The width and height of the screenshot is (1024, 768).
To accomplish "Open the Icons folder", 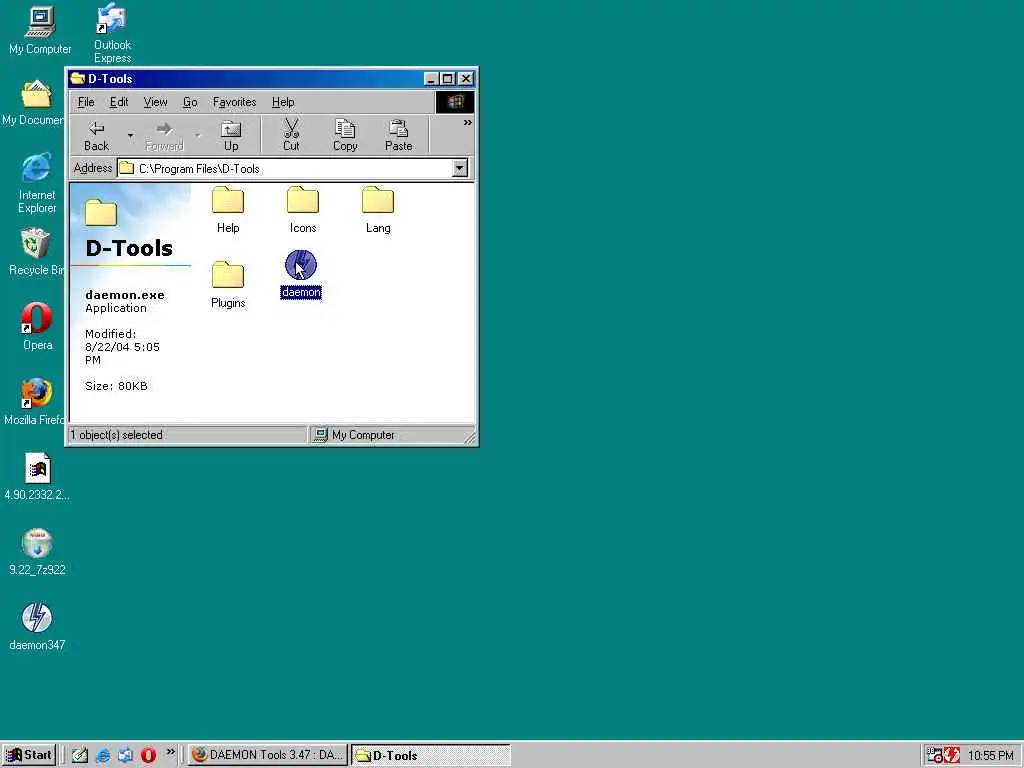I will pyautogui.click(x=302, y=210).
